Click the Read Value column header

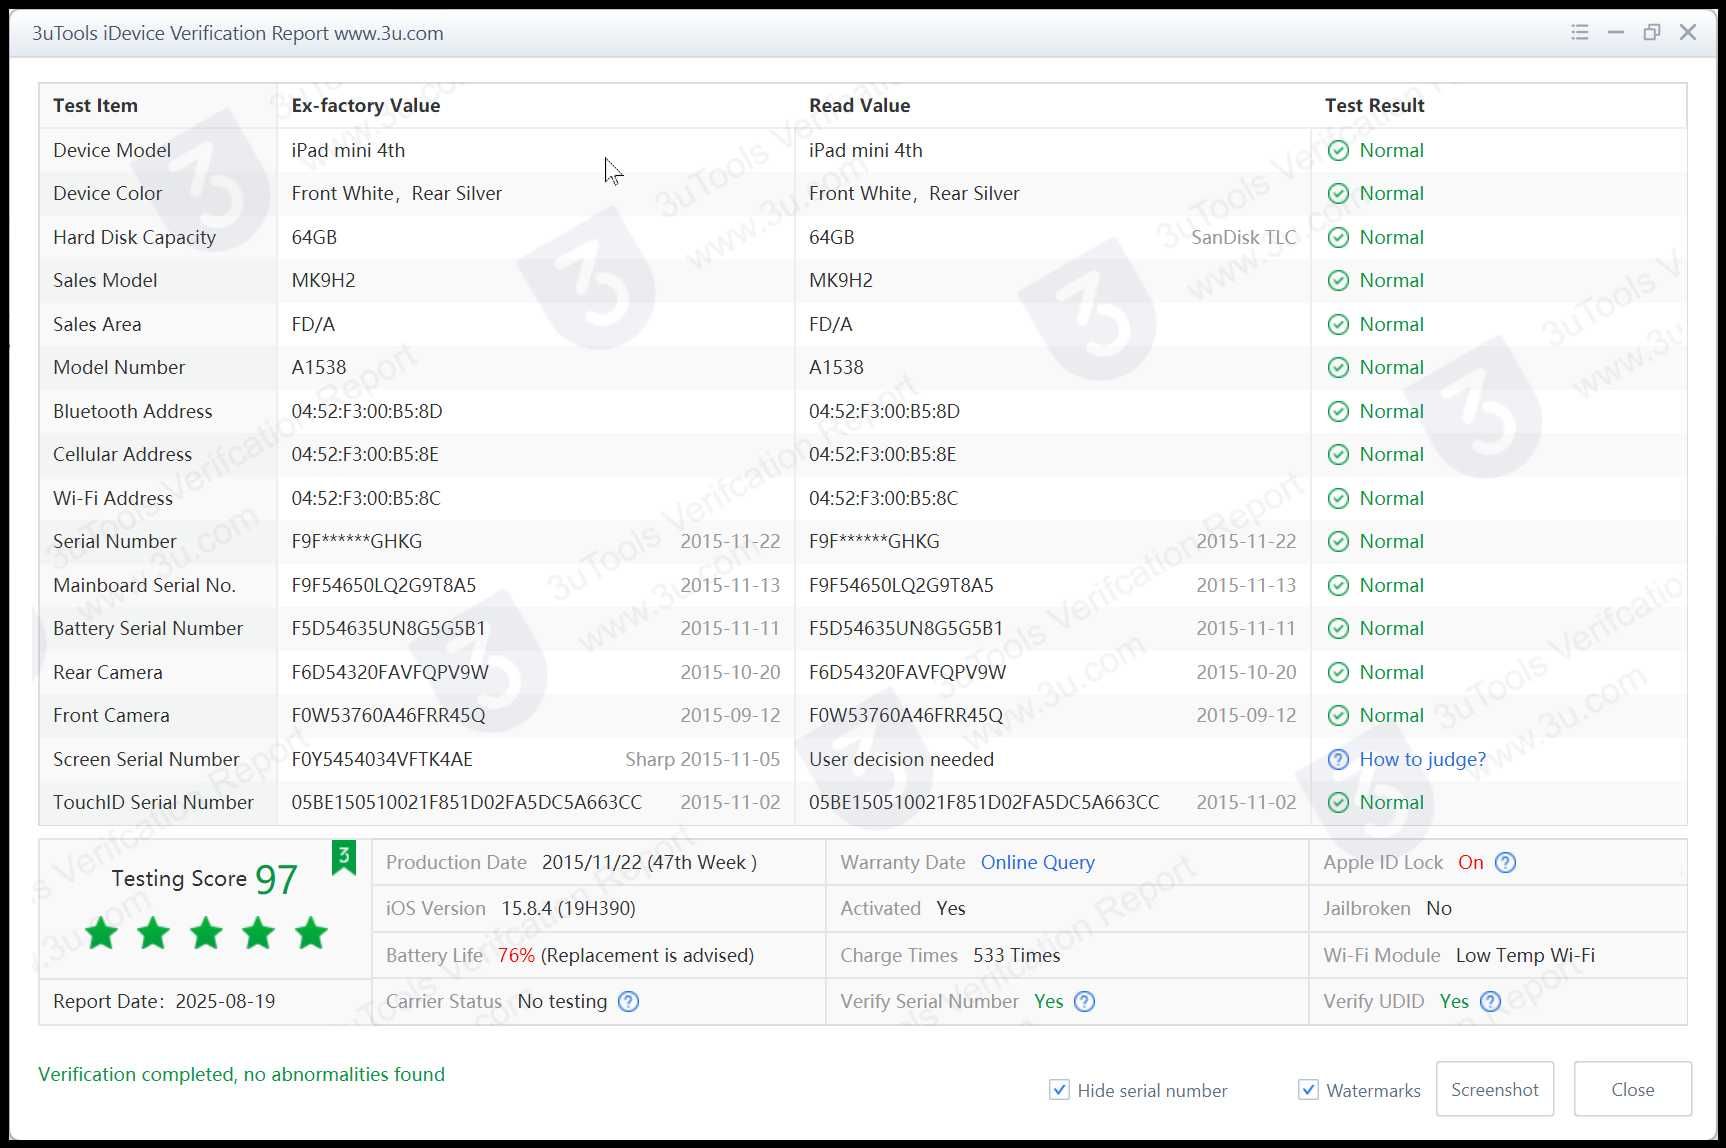click(859, 105)
